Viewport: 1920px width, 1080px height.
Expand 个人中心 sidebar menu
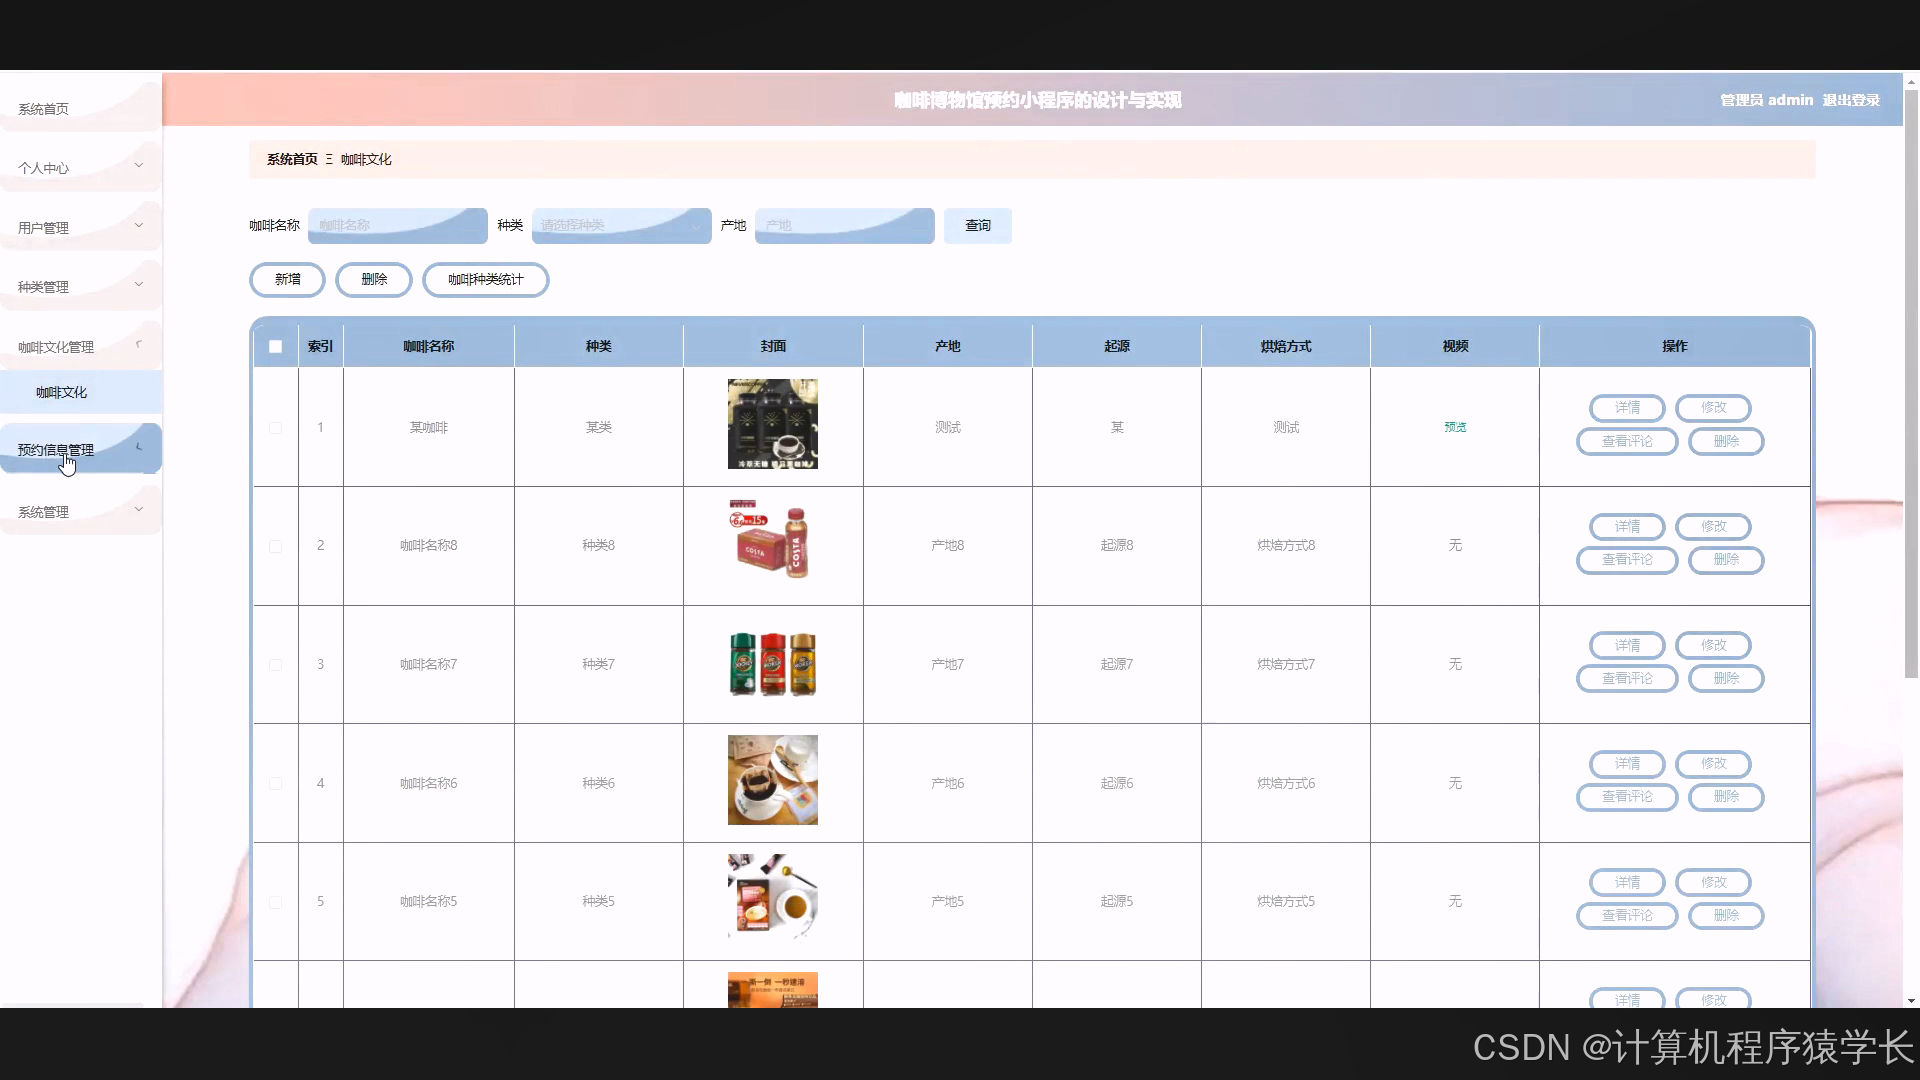point(80,167)
